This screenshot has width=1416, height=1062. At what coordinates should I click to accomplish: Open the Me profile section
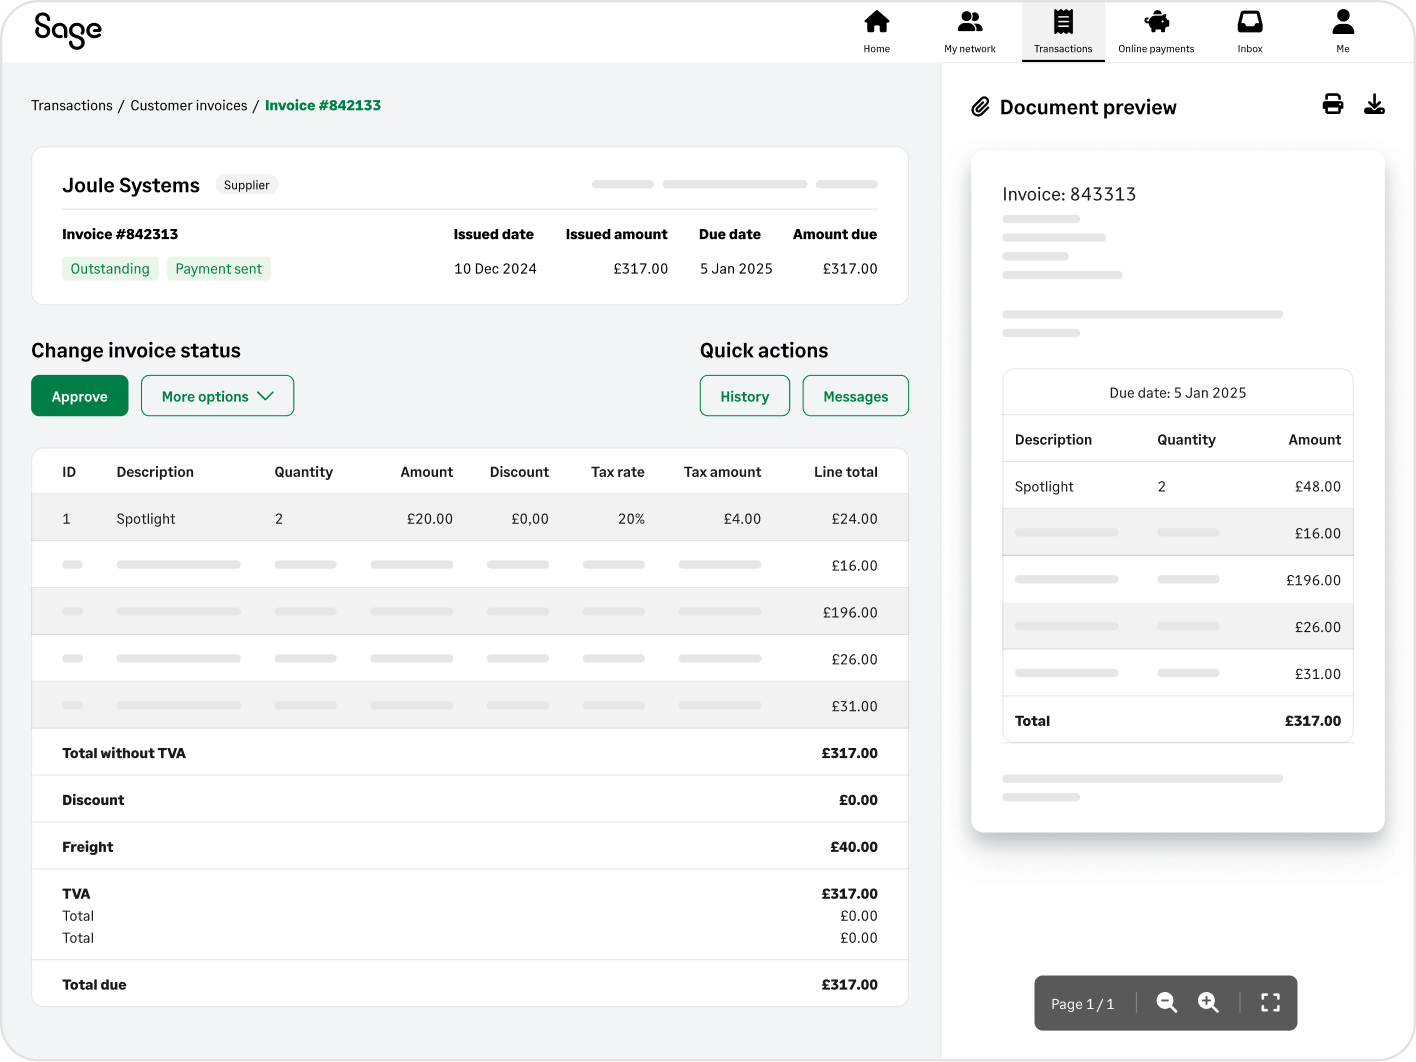coord(1342,30)
